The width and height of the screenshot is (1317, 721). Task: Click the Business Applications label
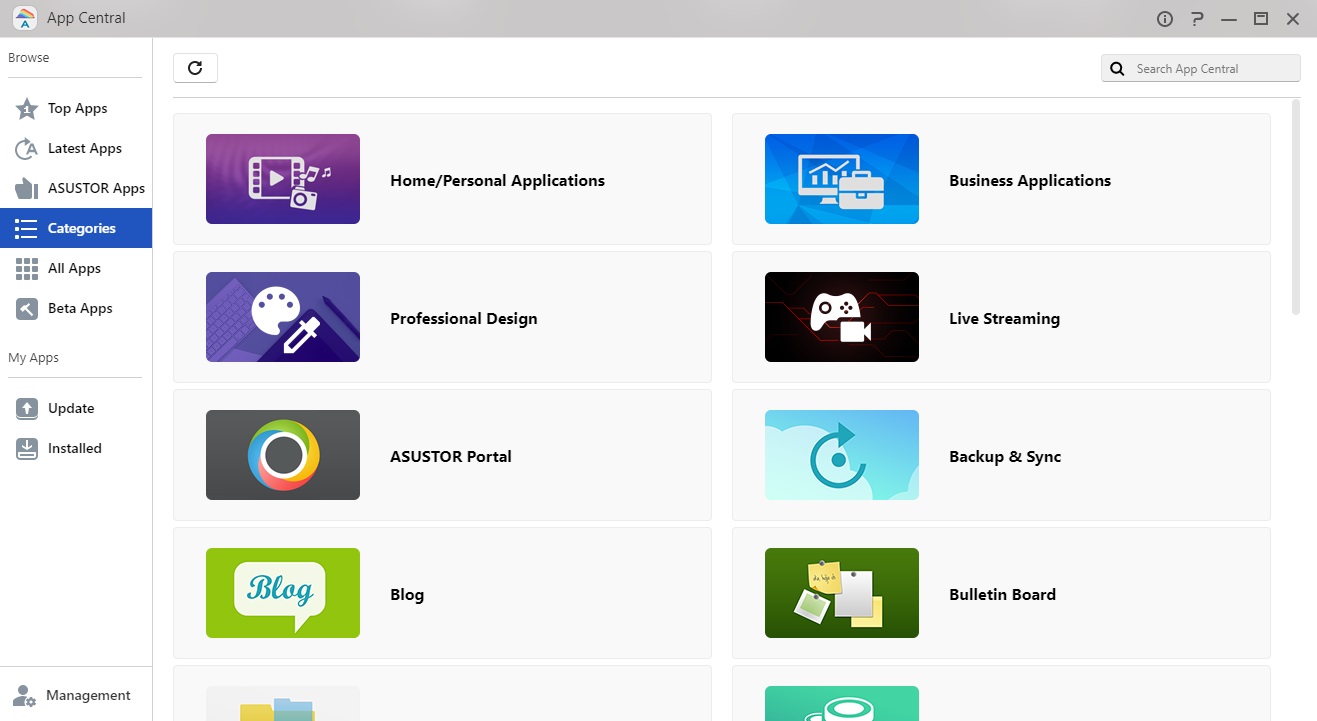click(x=1030, y=181)
